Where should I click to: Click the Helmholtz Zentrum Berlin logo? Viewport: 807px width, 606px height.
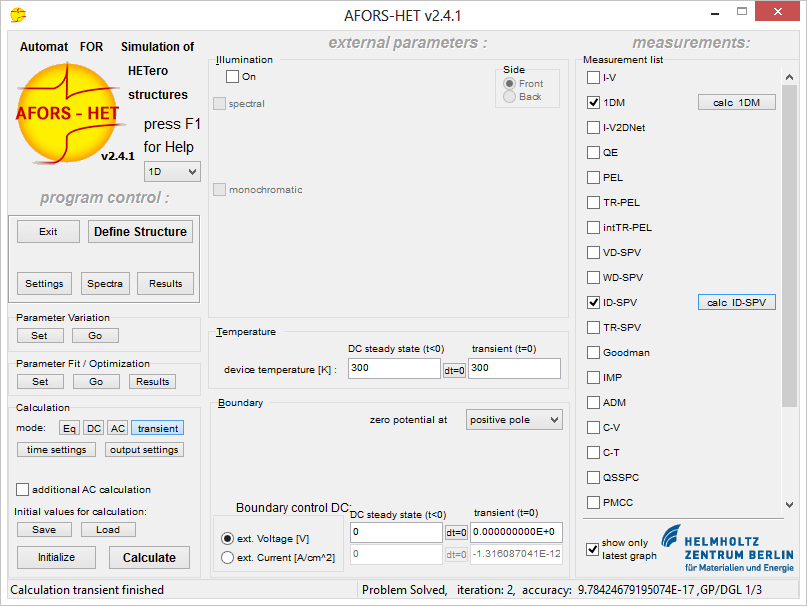727,548
